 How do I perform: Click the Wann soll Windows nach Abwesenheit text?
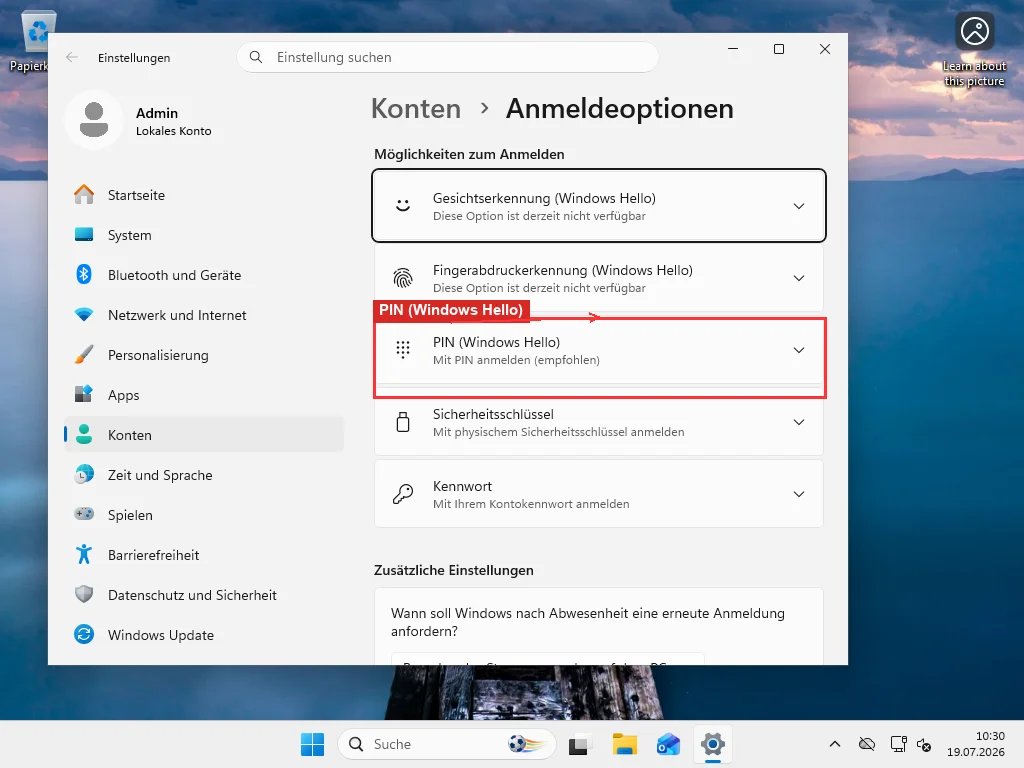coord(588,622)
